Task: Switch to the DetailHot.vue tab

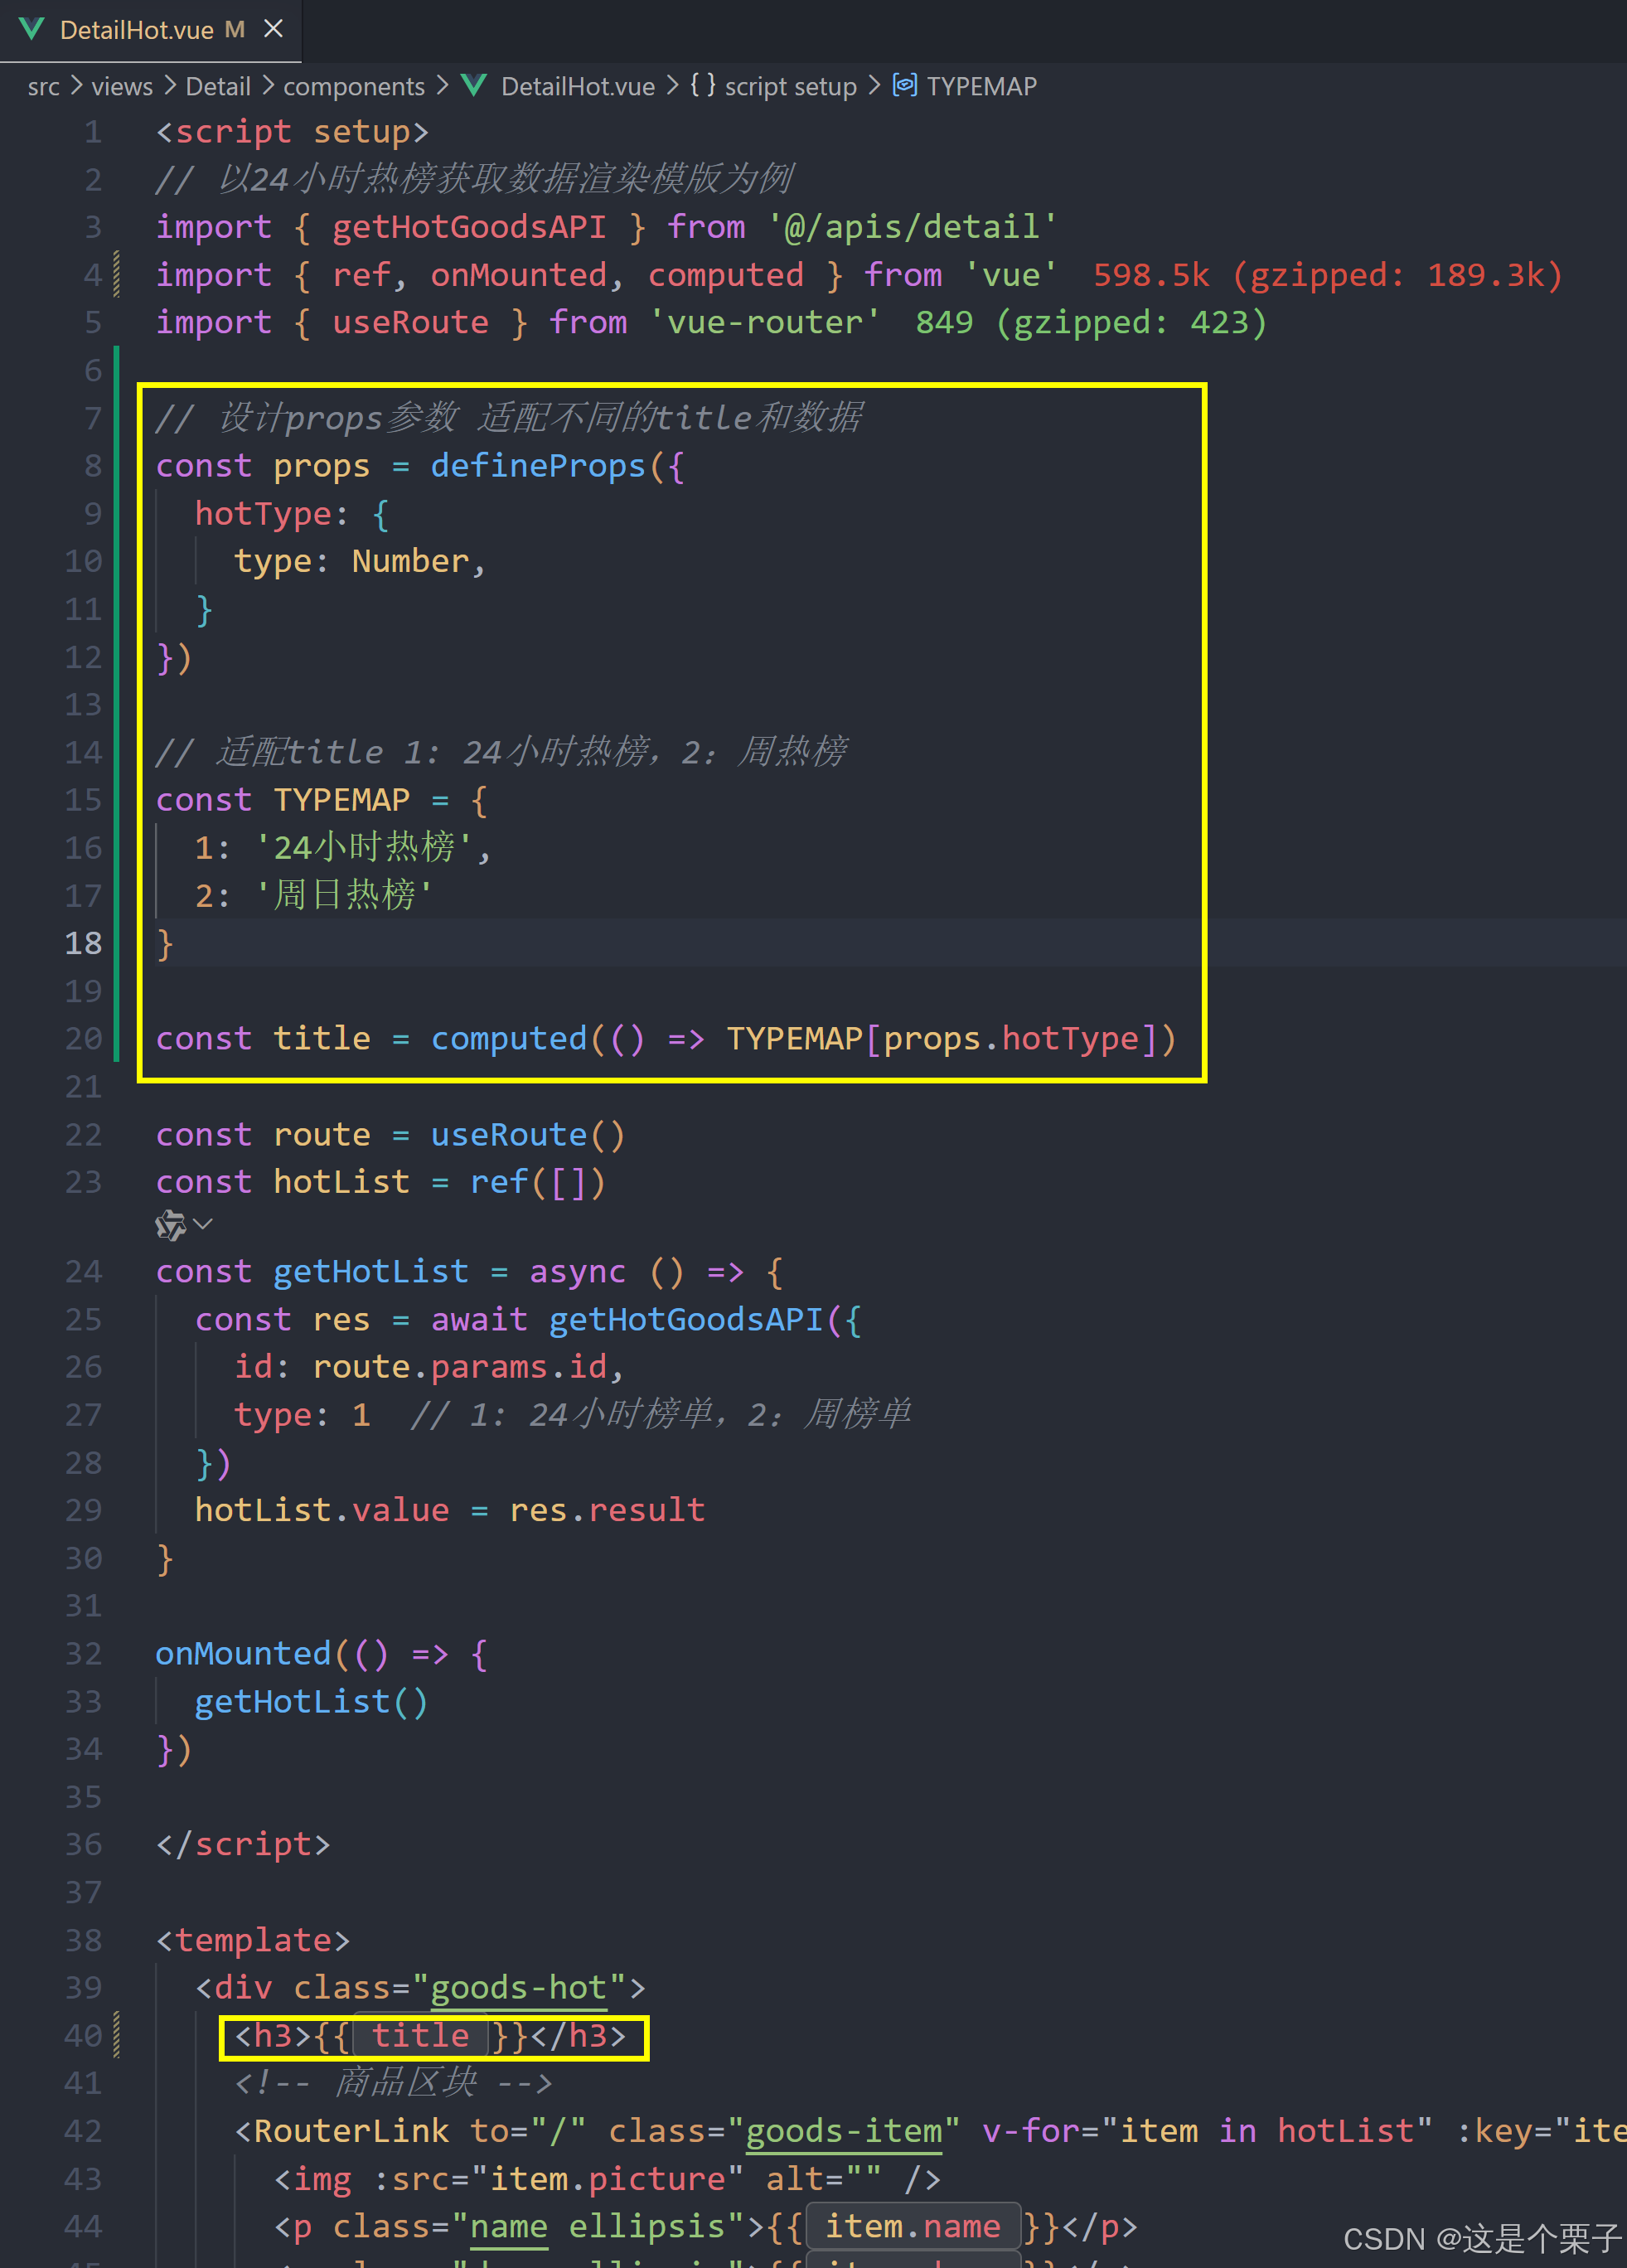Action: (x=137, y=30)
